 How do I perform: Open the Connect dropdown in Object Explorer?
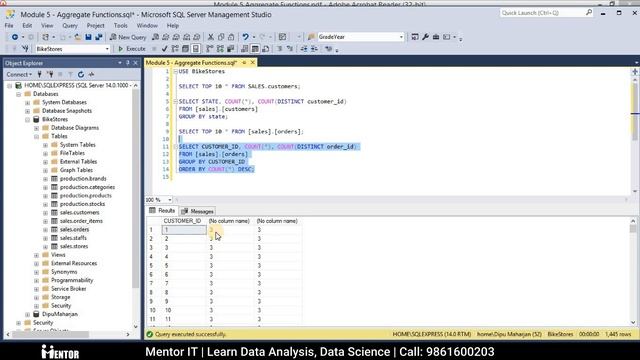point(19,75)
